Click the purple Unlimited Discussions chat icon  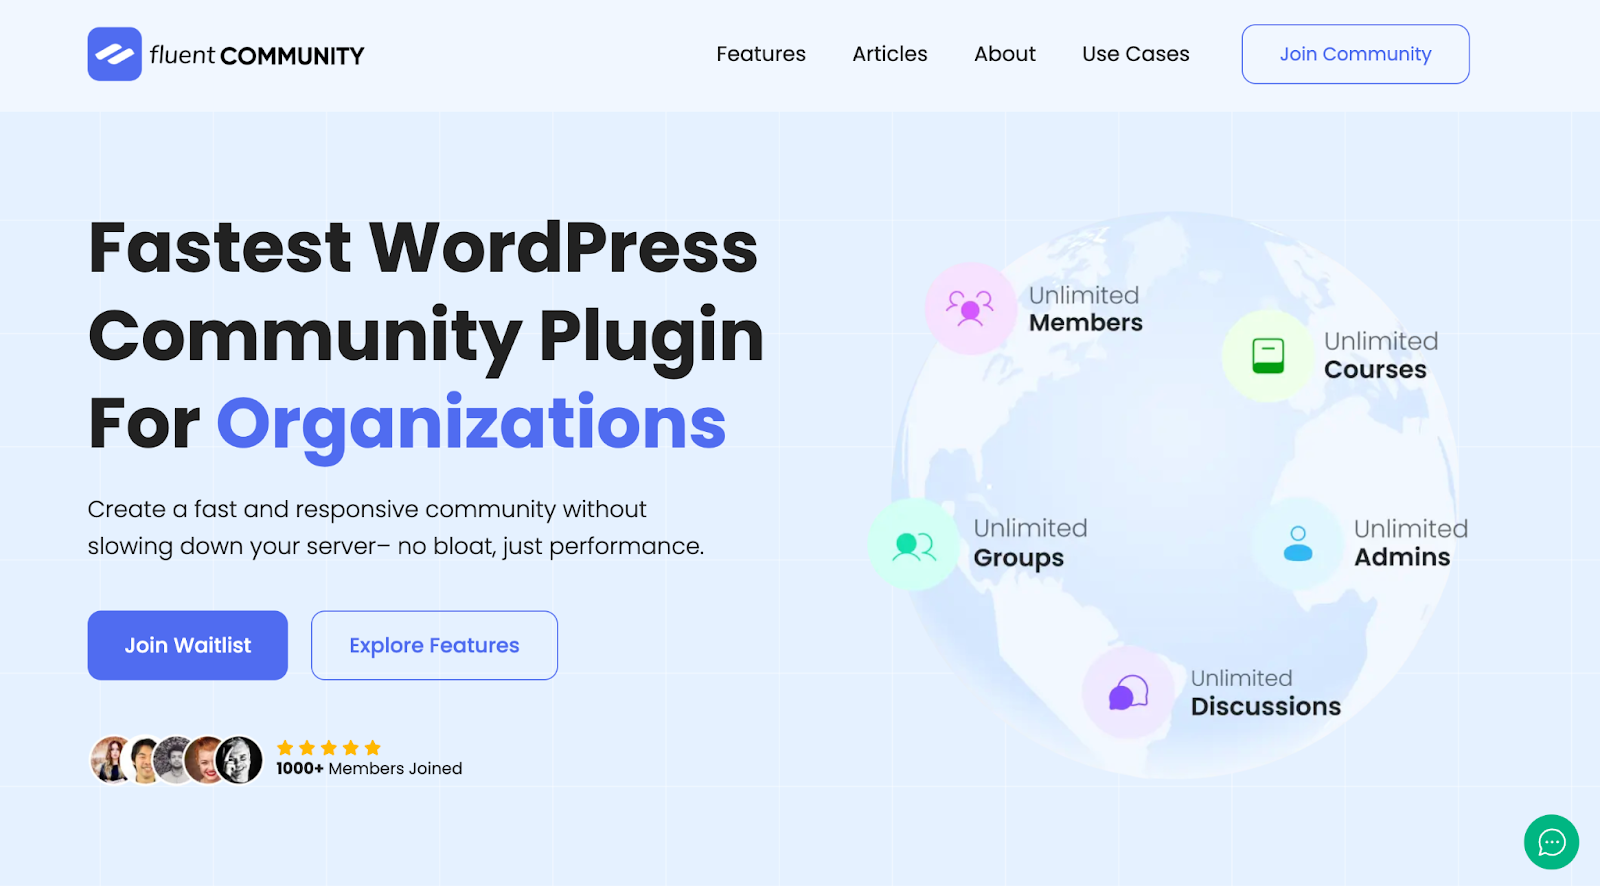point(1128,692)
